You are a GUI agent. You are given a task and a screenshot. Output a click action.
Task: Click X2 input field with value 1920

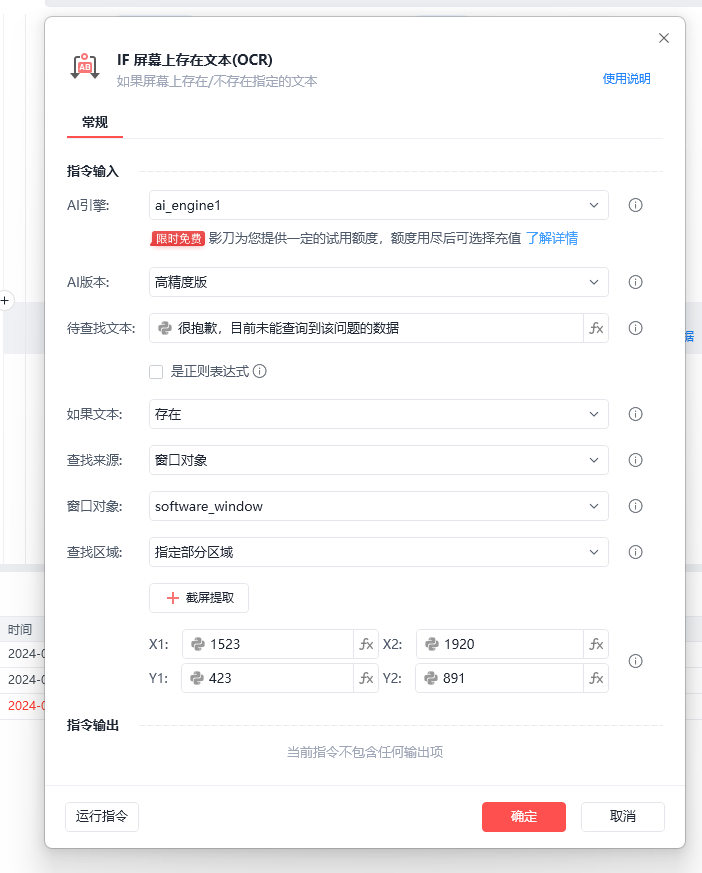[499, 644]
